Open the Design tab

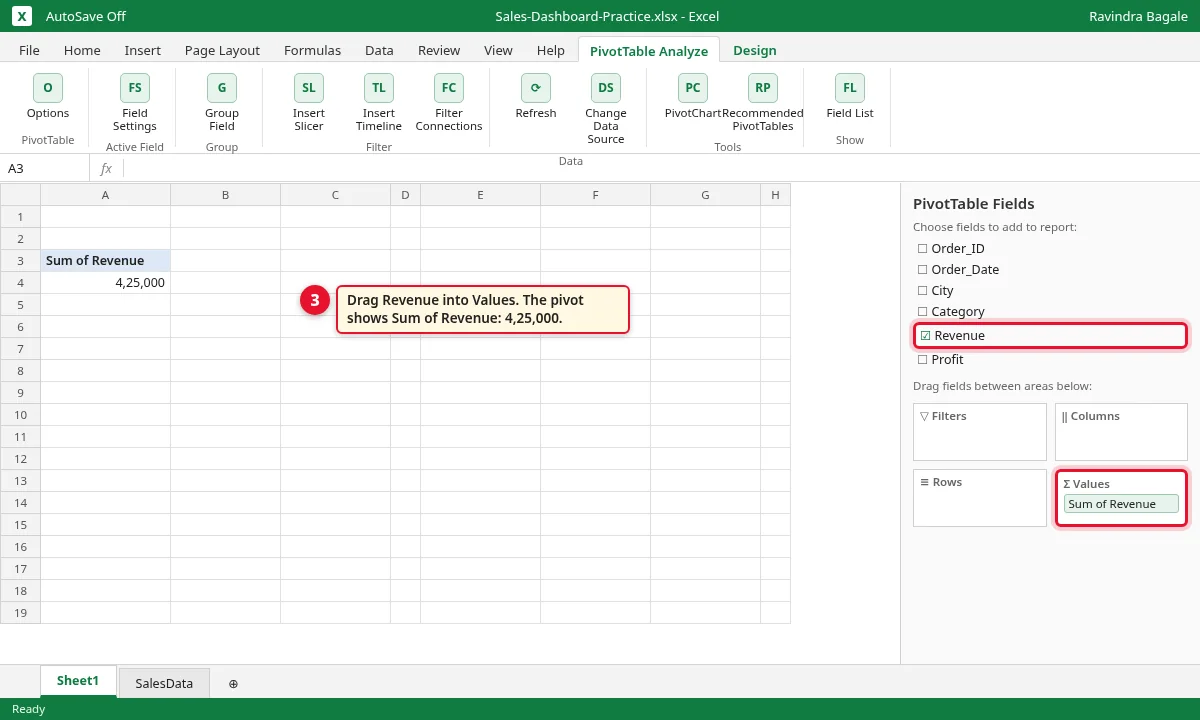pos(754,50)
